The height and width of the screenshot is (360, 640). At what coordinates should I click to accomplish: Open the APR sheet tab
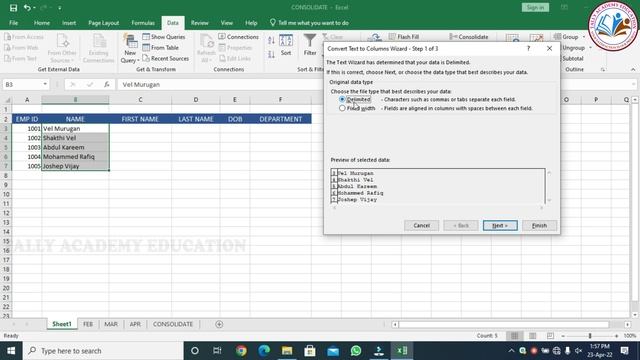[x=135, y=324]
